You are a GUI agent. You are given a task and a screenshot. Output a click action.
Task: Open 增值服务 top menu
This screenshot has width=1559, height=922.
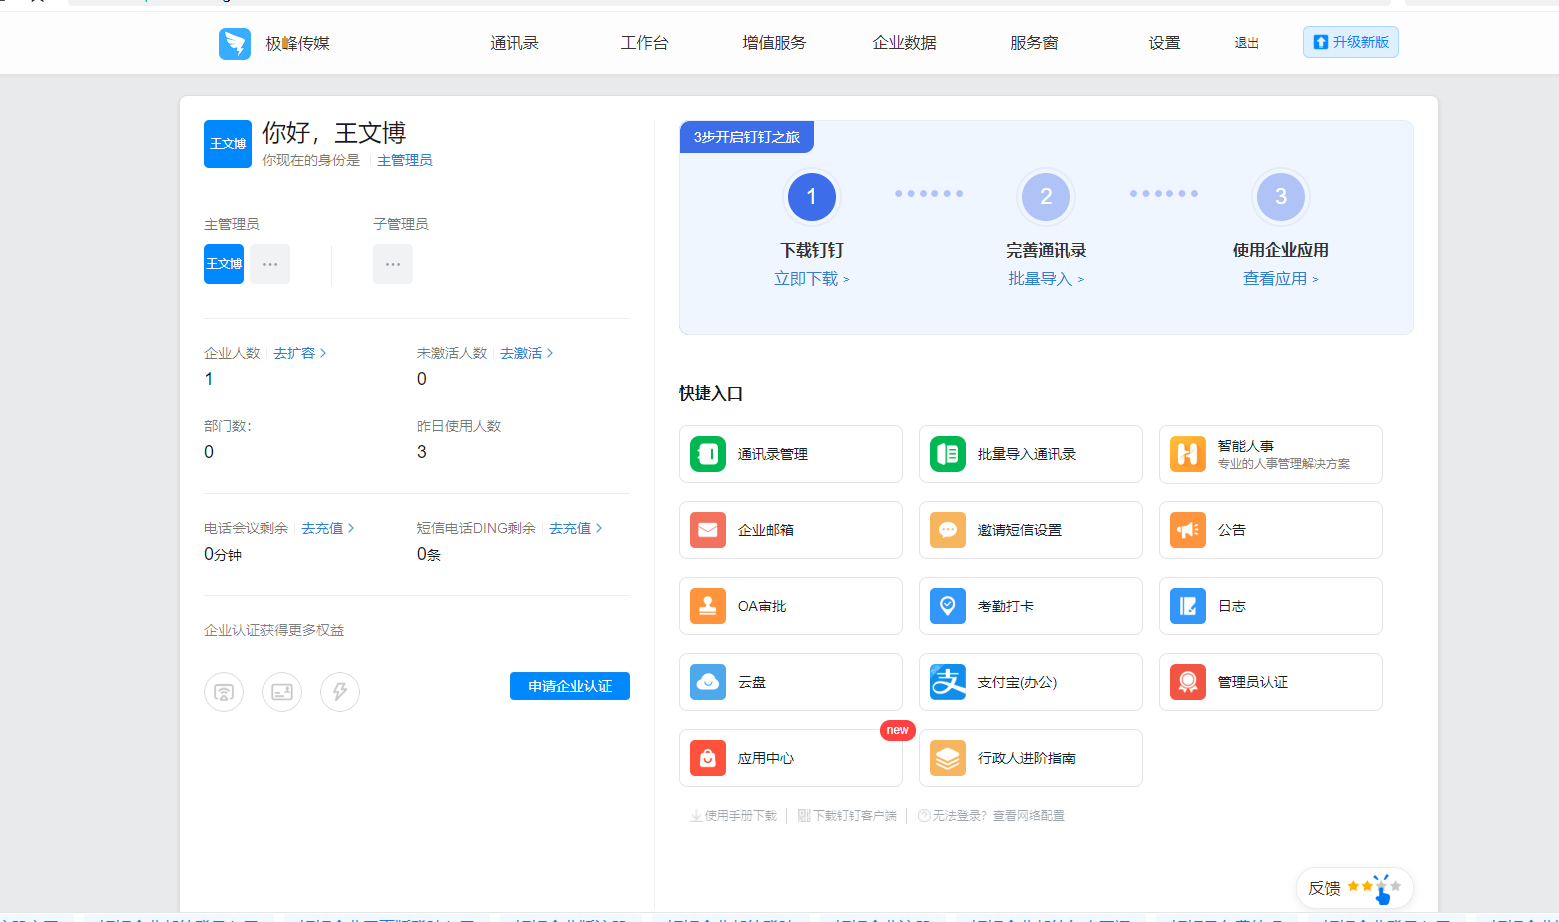click(x=774, y=43)
